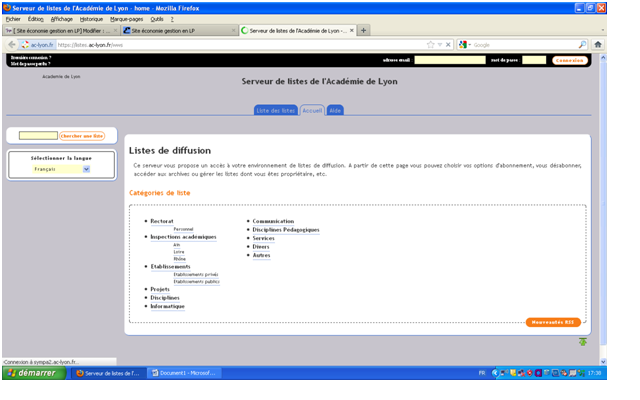Click the adresse email input field
The height and width of the screenshot is (400, 640).
pos(450,60)
